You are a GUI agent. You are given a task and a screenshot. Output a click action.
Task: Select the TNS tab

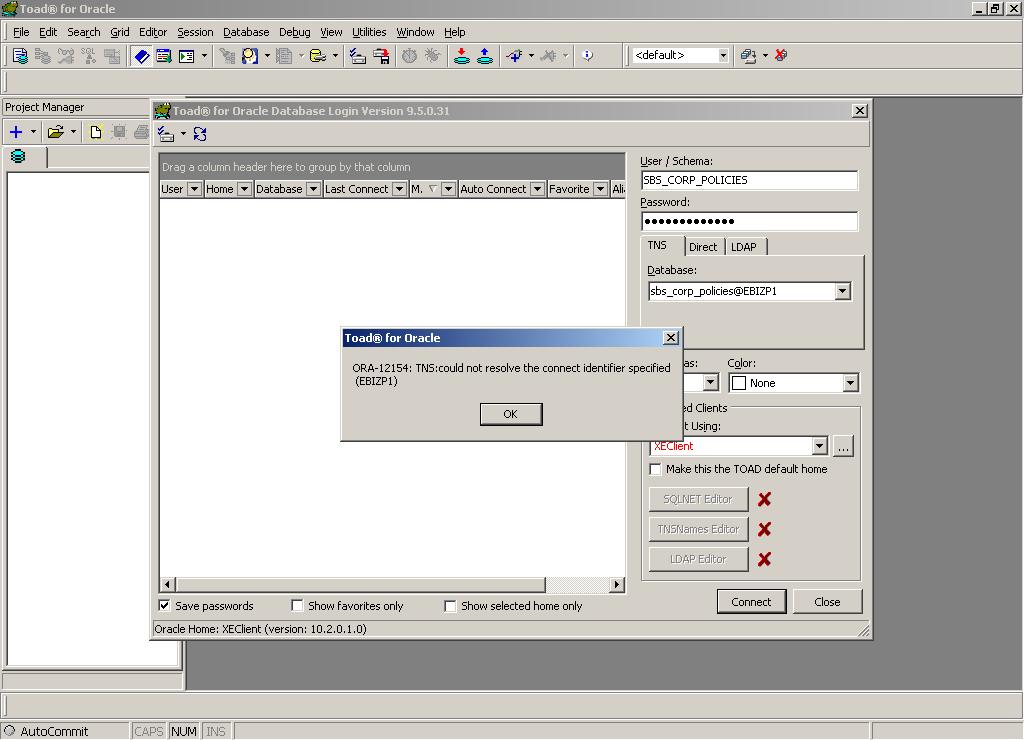point(658,246)
